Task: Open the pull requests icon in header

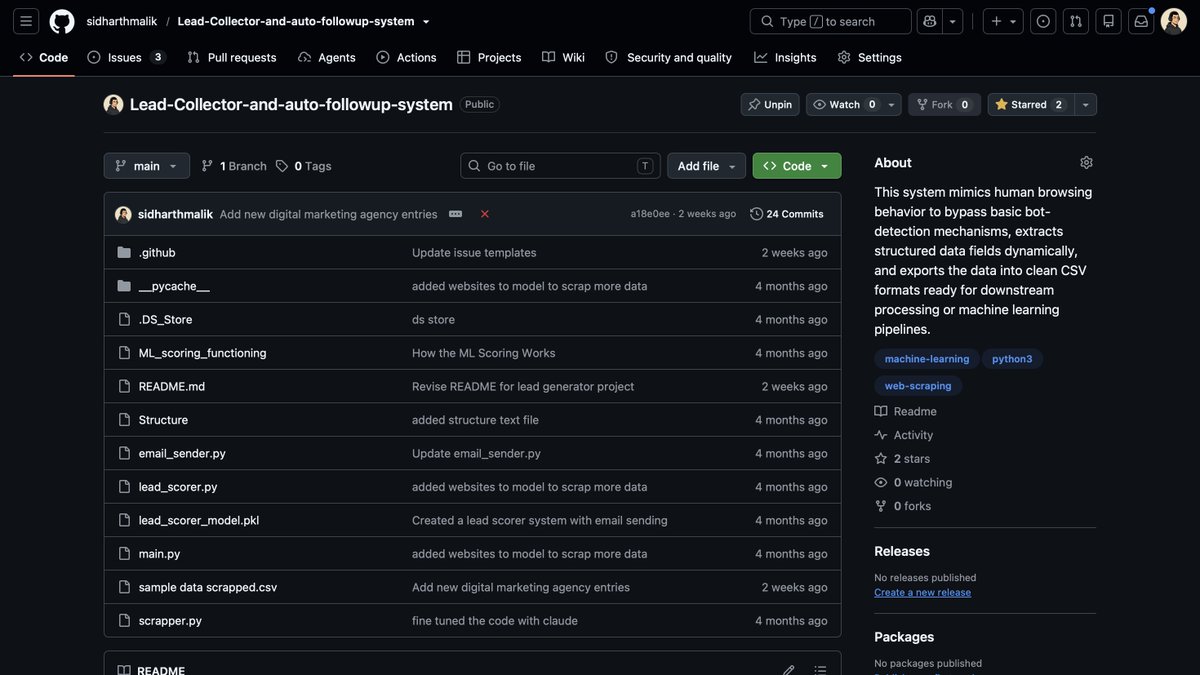Action: 1076,21
